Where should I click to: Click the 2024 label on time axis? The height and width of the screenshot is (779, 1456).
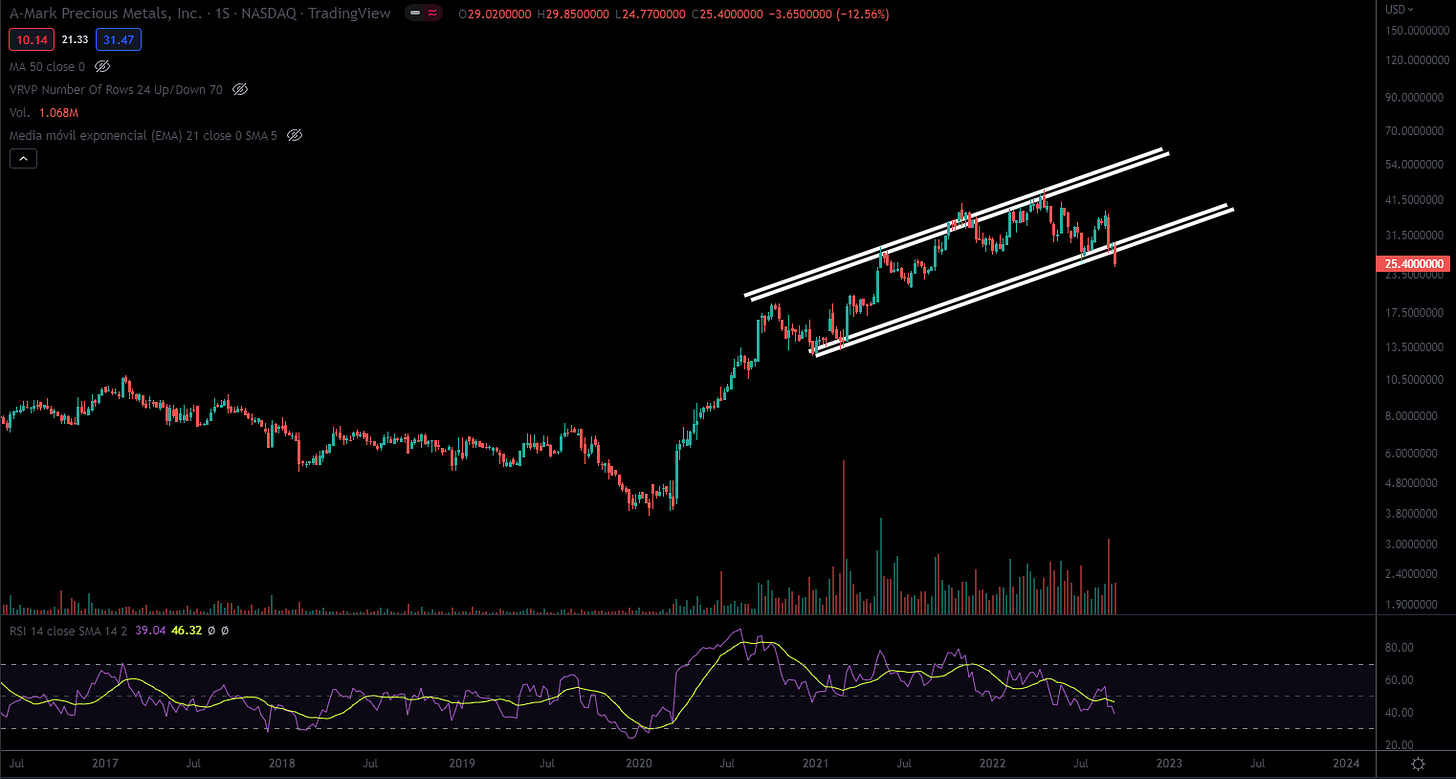click(x=1346, y=764)
